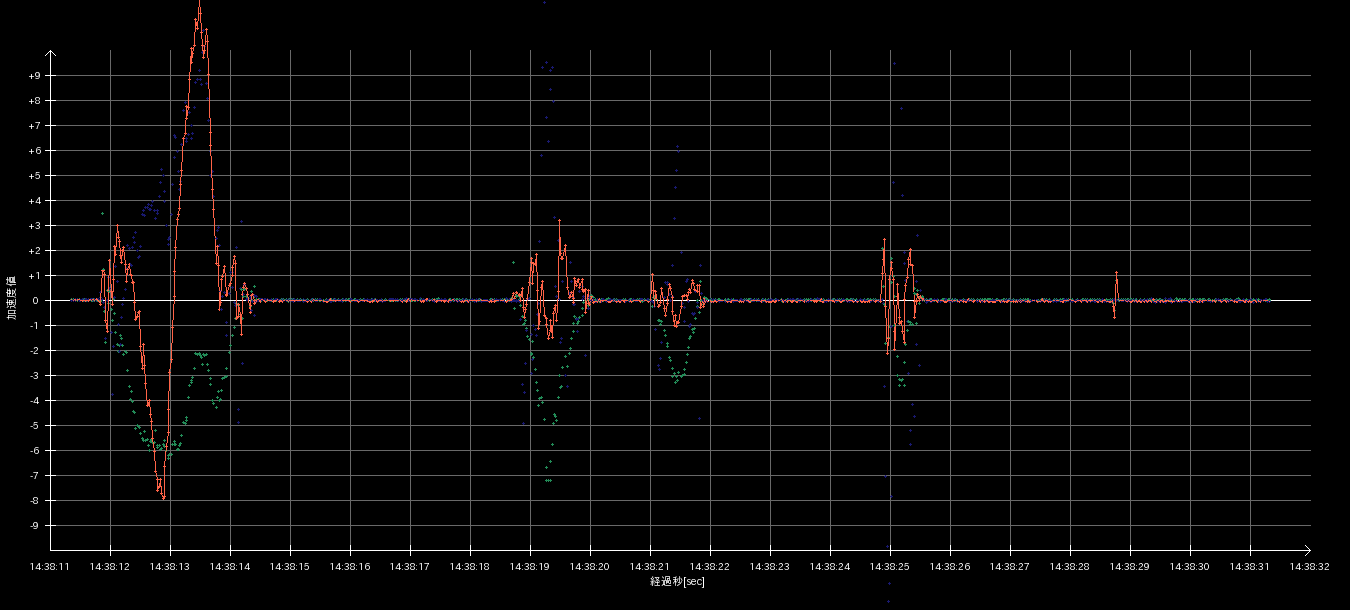The image size is (1350, 610).
Task: Click the y-axis arrowhead at the top
Action: click(x=50, y=54)
